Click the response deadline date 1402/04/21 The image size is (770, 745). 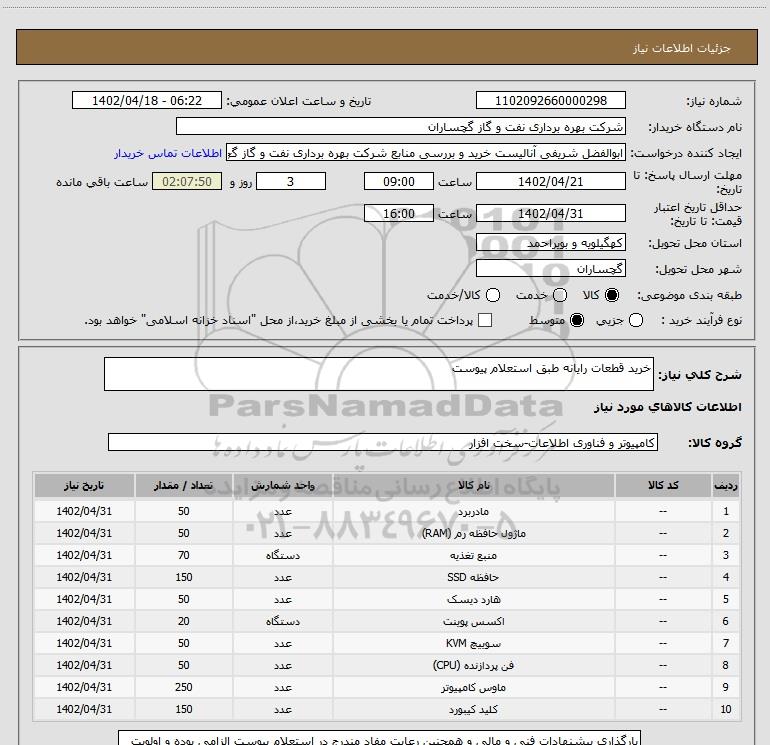coord(550,181)
